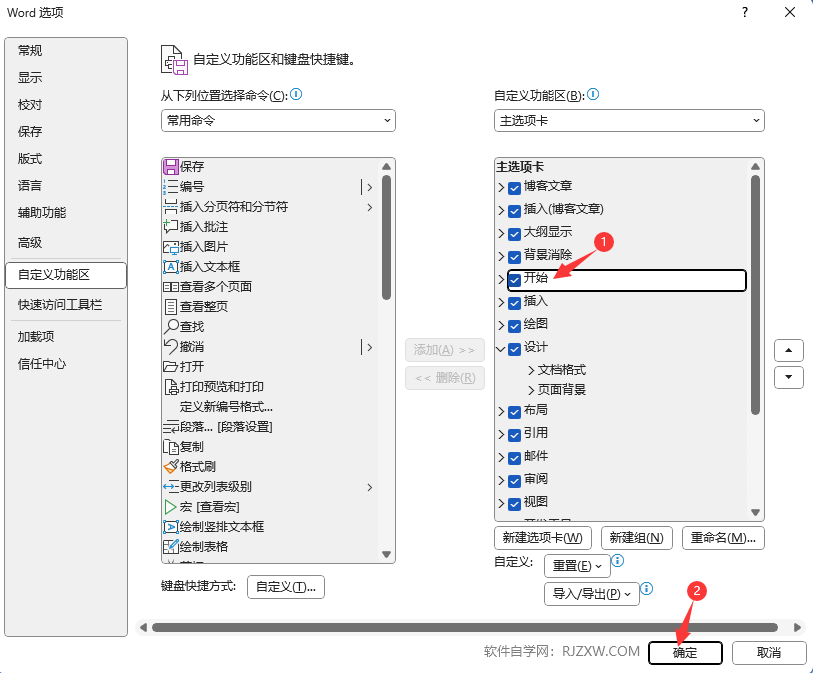Screen dimensions: 813x673
Task: Open the 常用命令 dropdown
Action: pos(278,120)
